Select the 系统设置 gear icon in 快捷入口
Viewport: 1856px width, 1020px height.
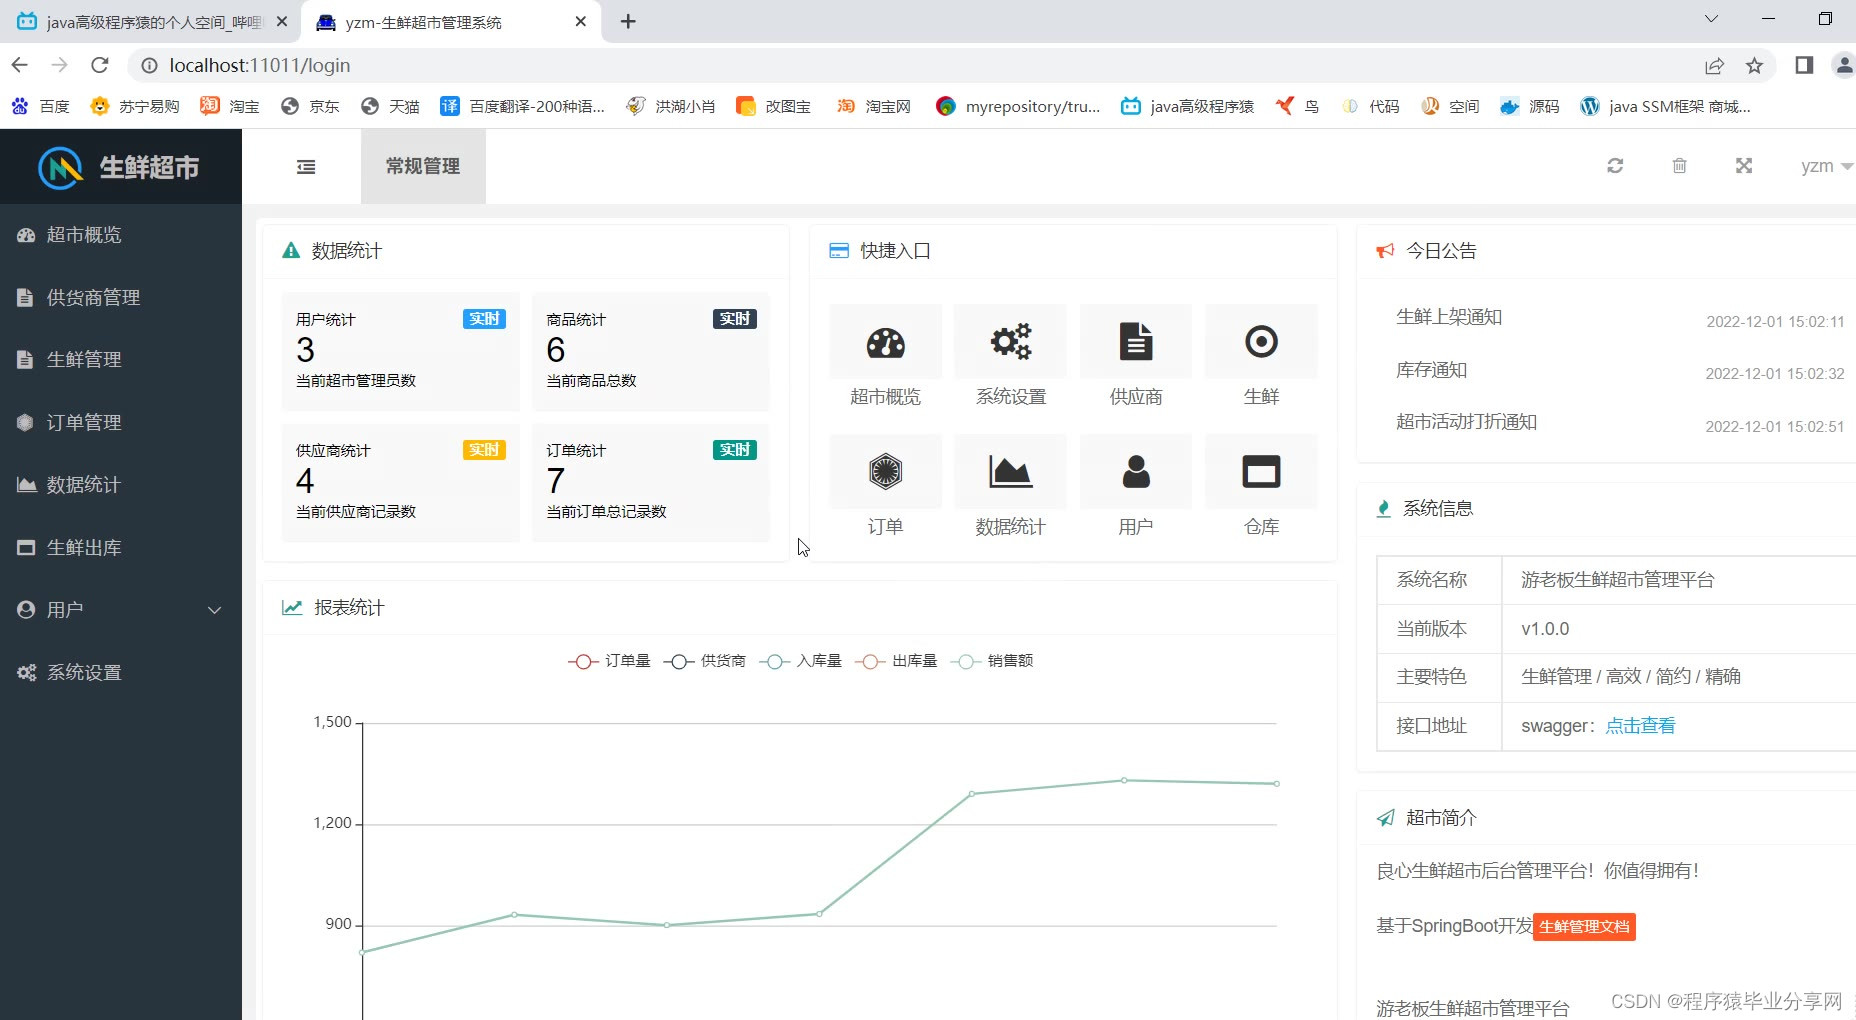1010,341
